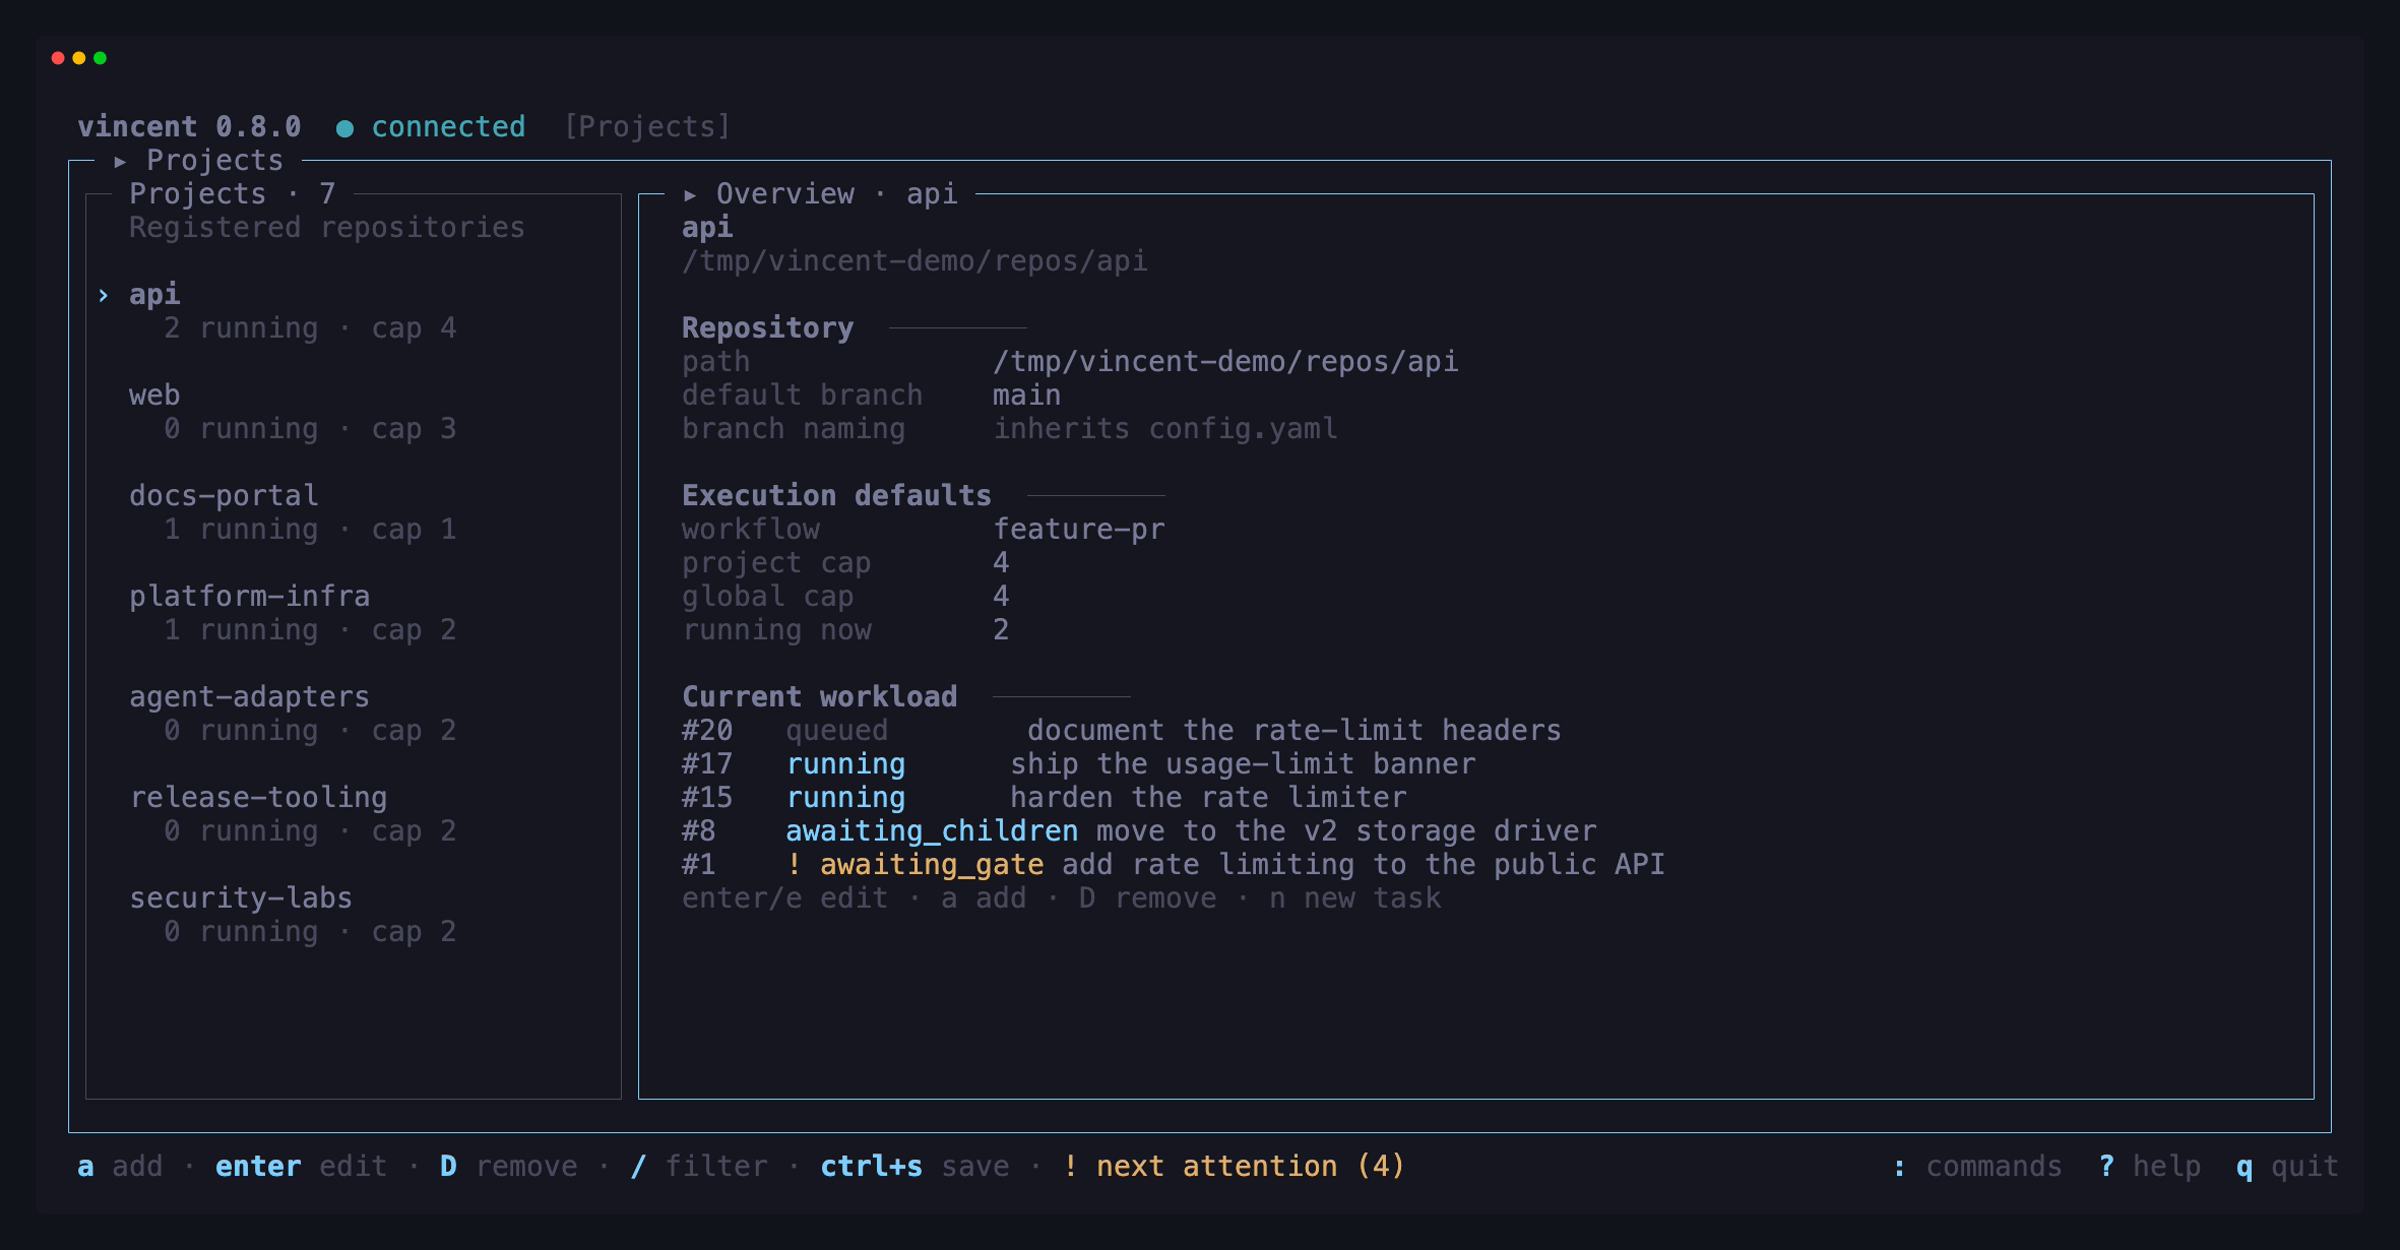The width and height of the screenshot is (2400, 1250).
Task: Click the Execution defaults section heading
Action: (x=837, y=496)
